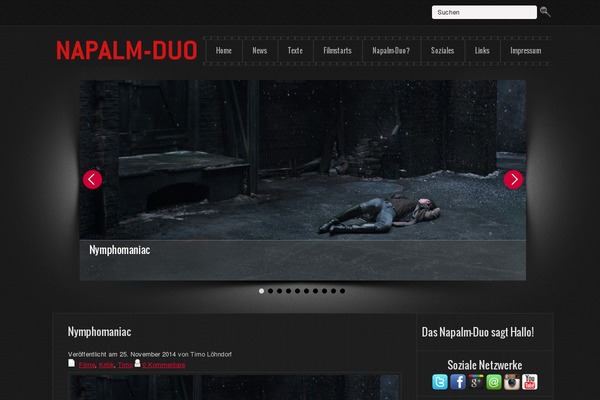
Task: Advance slider with right arrow
Action: tap(513, 180)
